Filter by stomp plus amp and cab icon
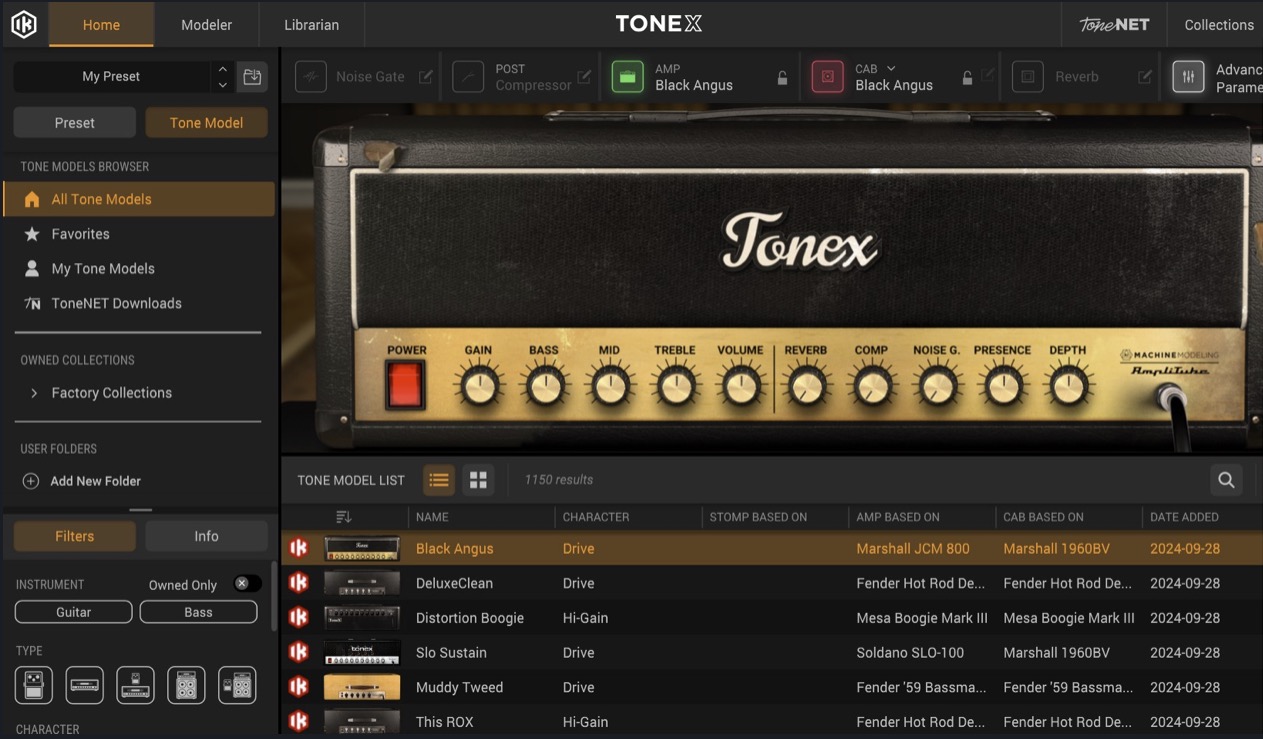The image size is (1263, 739). click(x=237, y=685)
